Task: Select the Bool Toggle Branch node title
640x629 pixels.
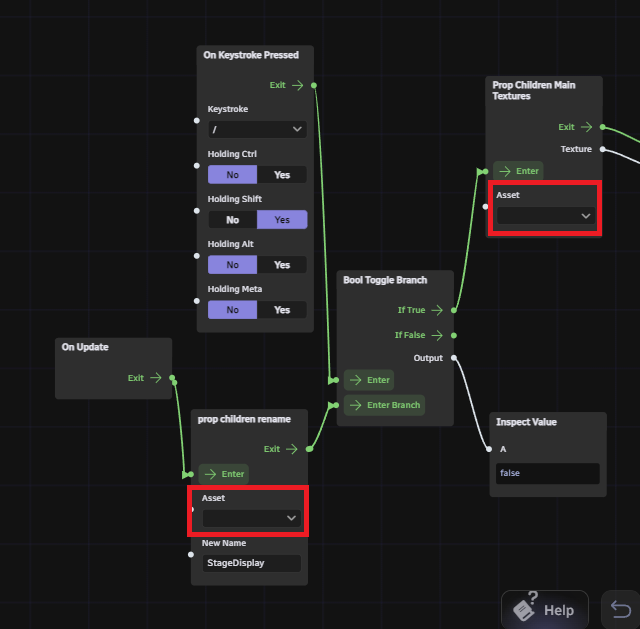Action: pos(385,280)
